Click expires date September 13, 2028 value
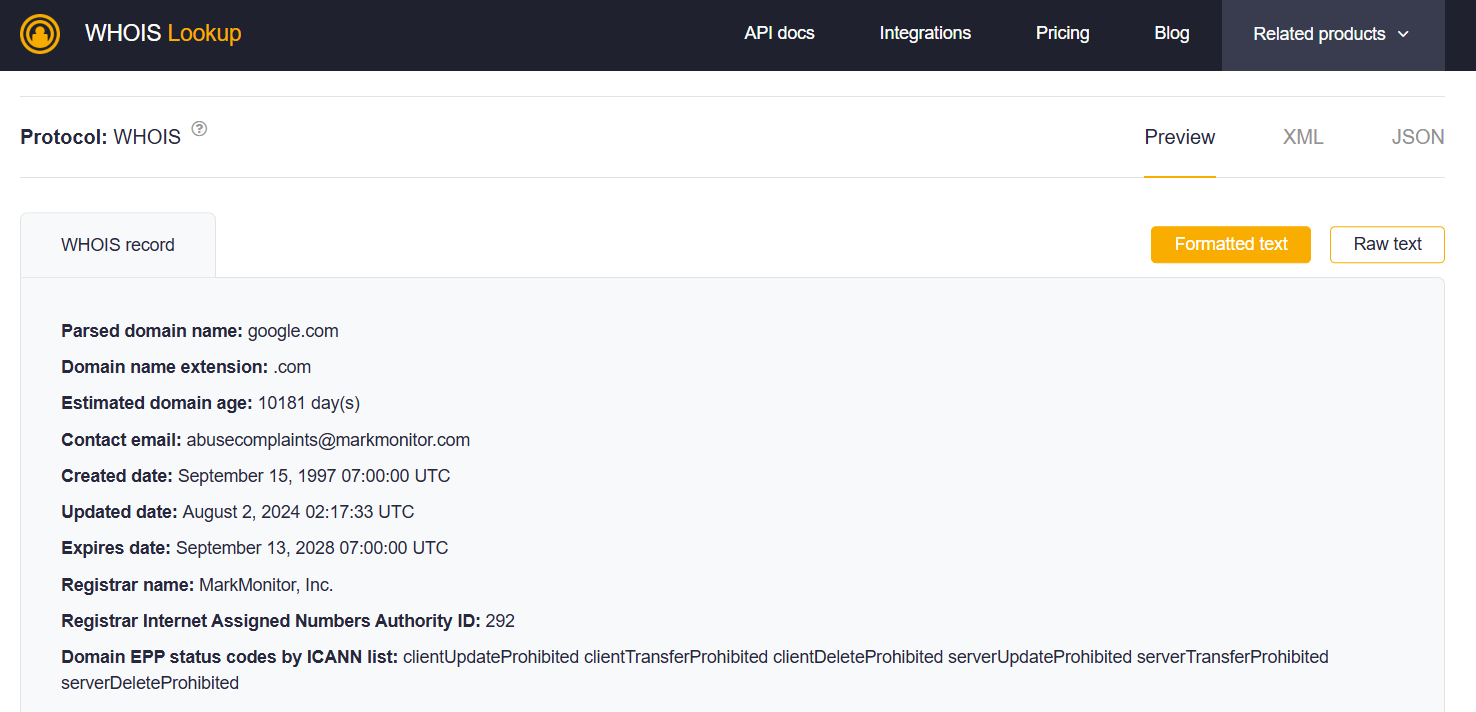The width and height of the screenshot is (1476, 712). 312,548
